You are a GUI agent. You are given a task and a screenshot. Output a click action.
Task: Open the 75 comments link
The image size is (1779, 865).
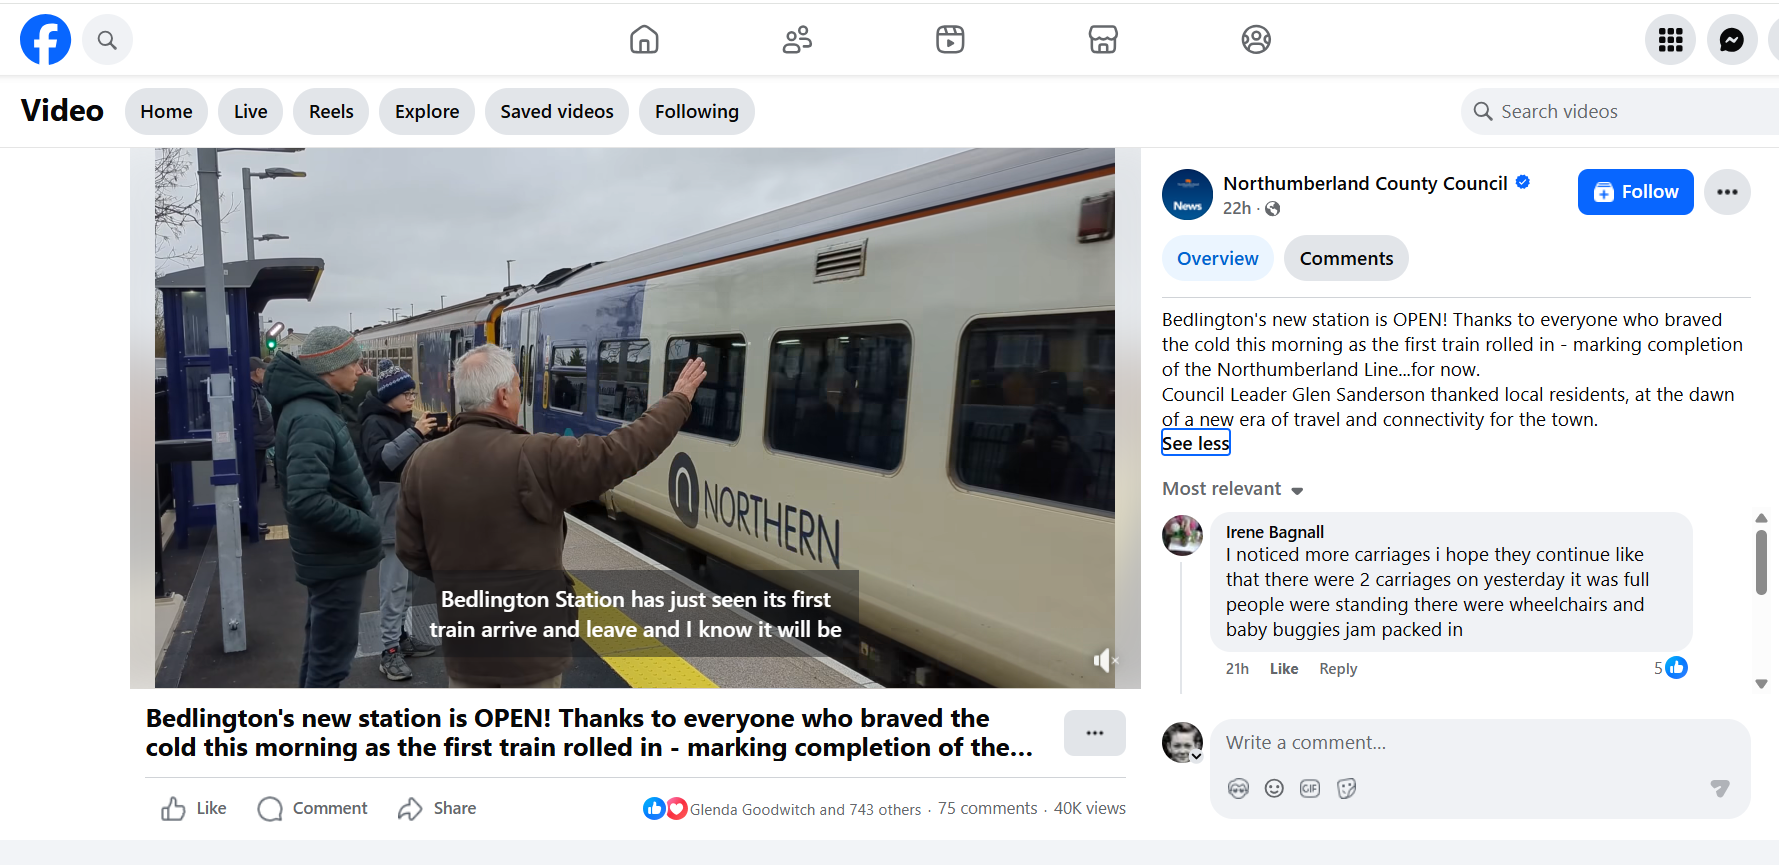[987, 809]
